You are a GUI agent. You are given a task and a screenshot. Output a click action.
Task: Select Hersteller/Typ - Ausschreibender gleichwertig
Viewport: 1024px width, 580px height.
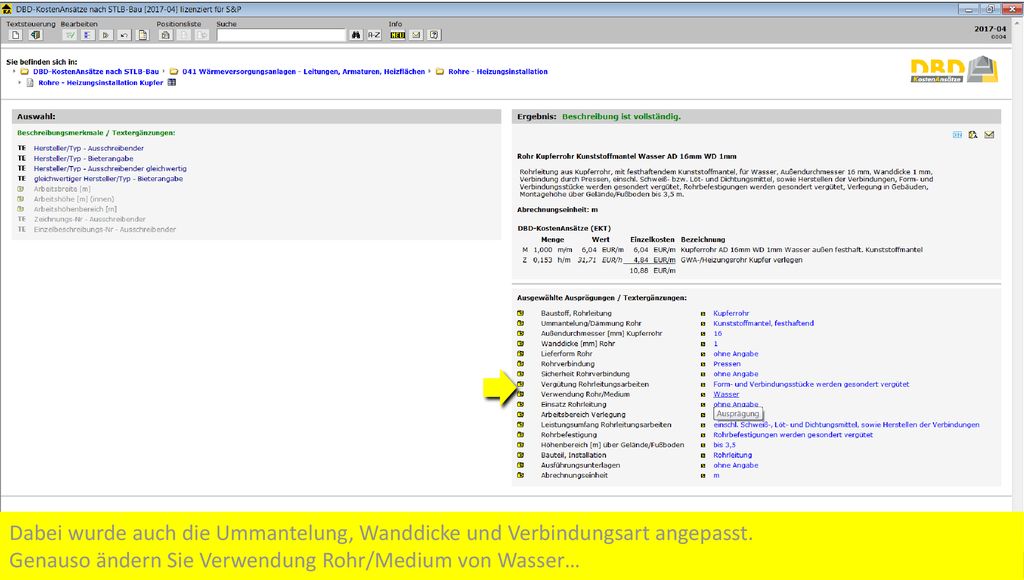coord(110,169)
